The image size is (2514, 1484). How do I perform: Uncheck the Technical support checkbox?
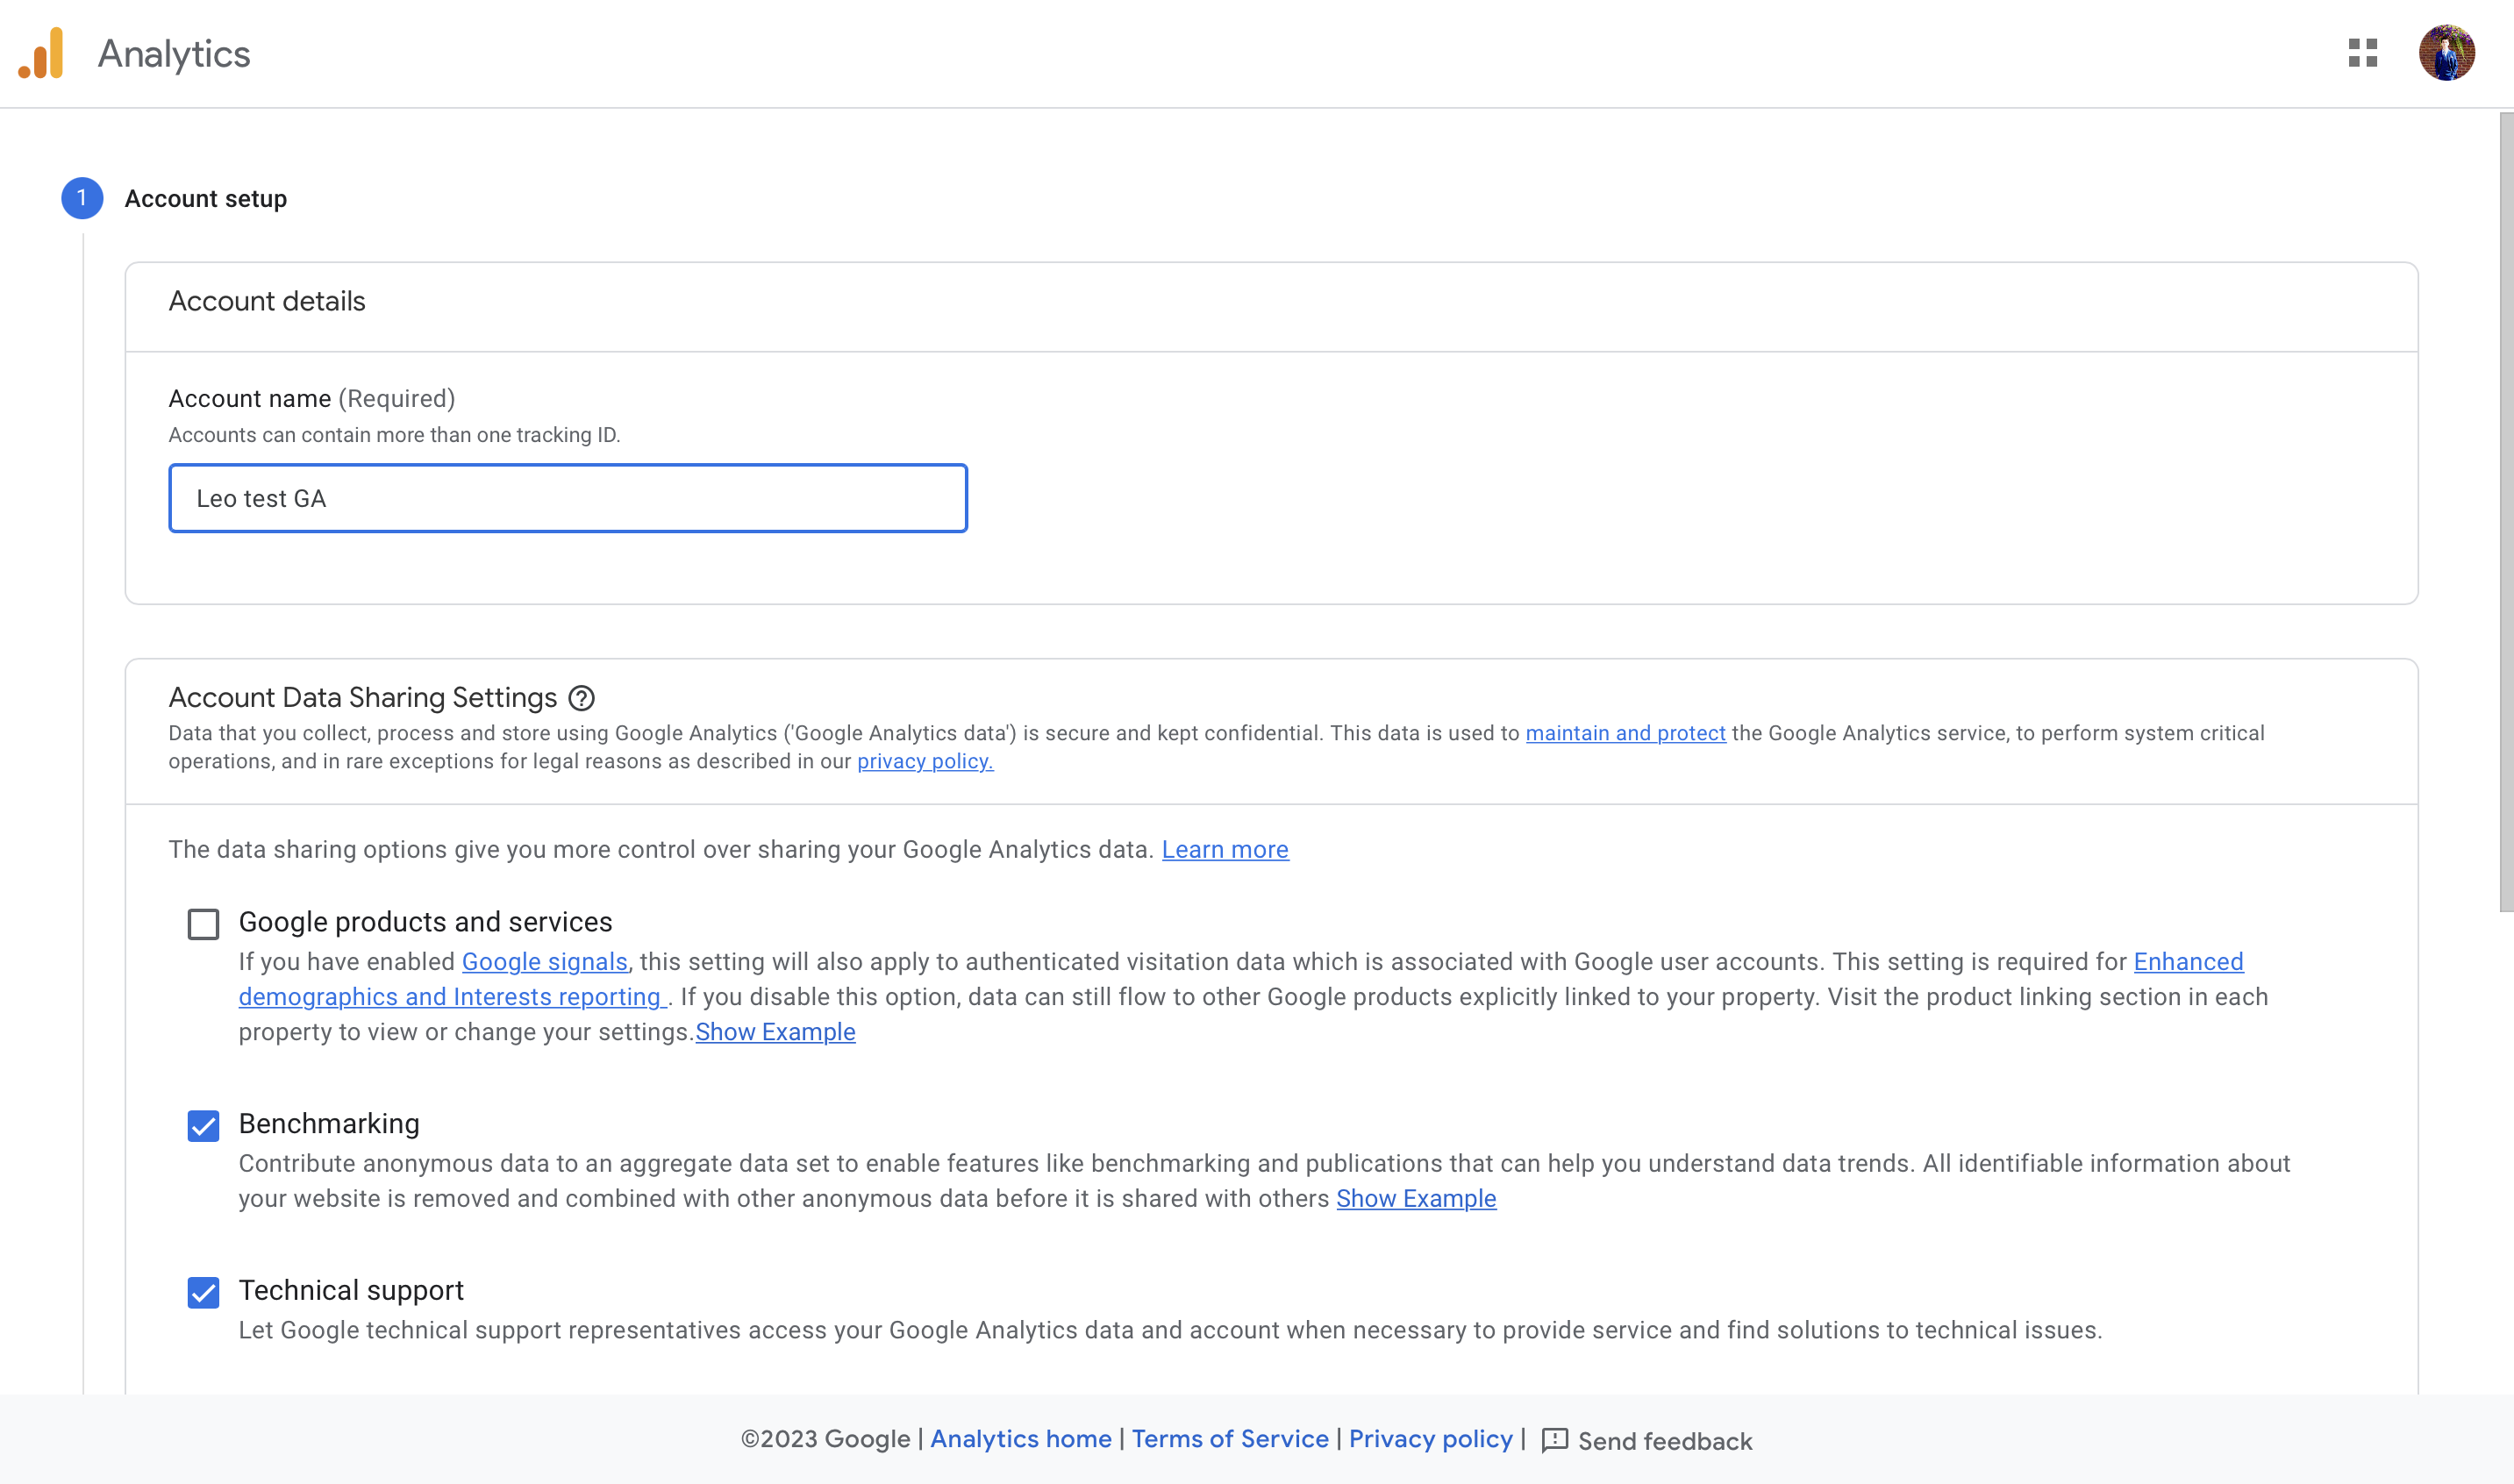(203, 1292)
